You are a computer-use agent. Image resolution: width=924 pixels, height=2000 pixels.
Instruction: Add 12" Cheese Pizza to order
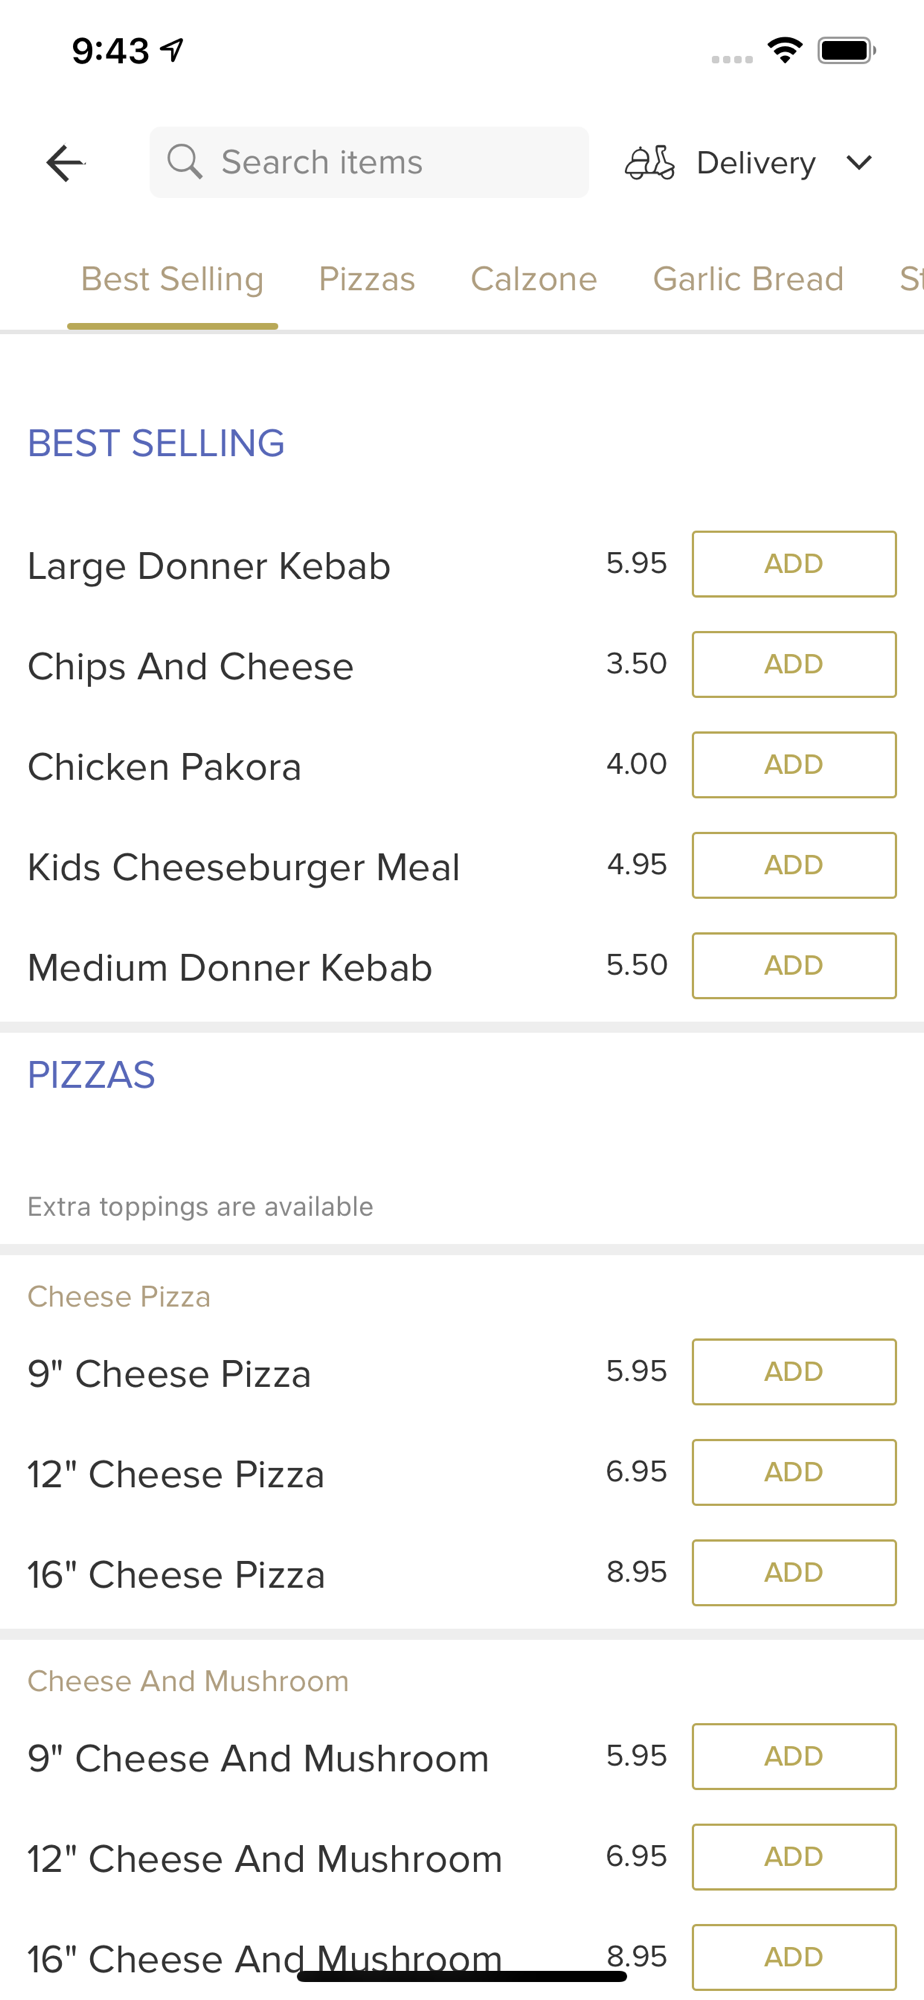point(794,1472)
